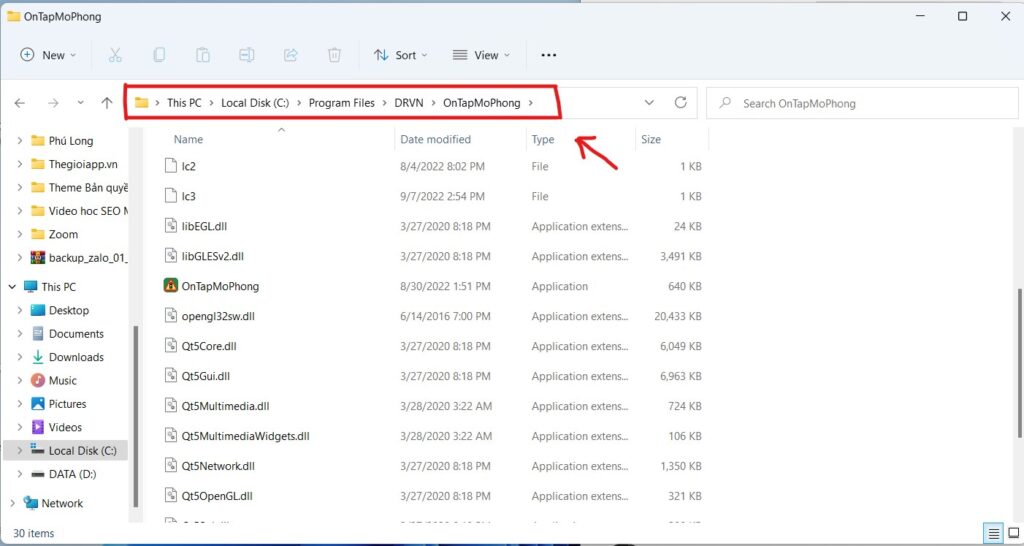The height and width of the screenshot is (546, 1024).
Task: Expand the Network tree node
Action: click(x=12, y=504)
